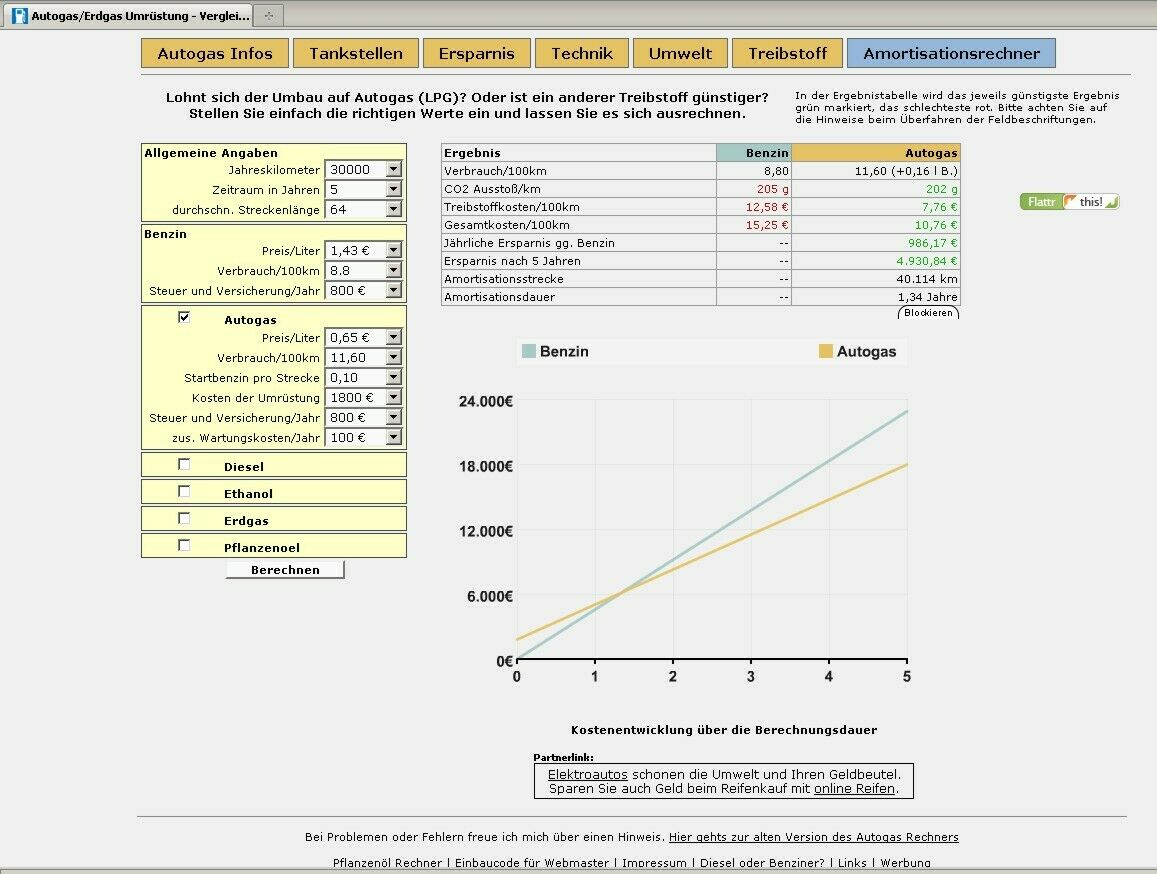Click the Benzin CO2 value 205 g
This screenshot has width=1157, height=874.
tap(773, 189)
